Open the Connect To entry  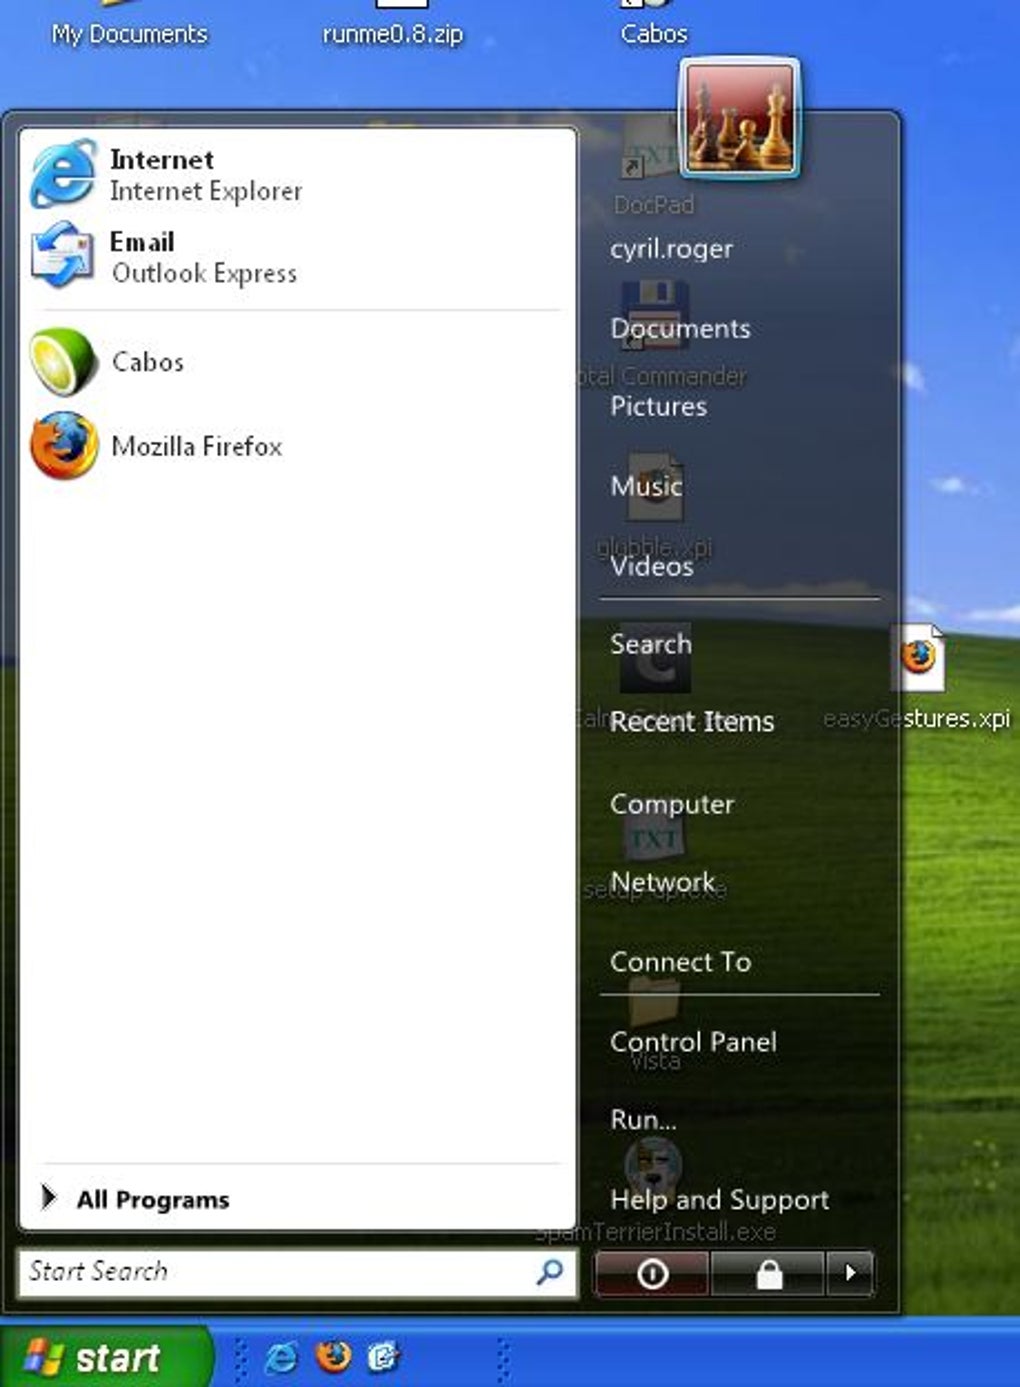(x=680, y=962)
